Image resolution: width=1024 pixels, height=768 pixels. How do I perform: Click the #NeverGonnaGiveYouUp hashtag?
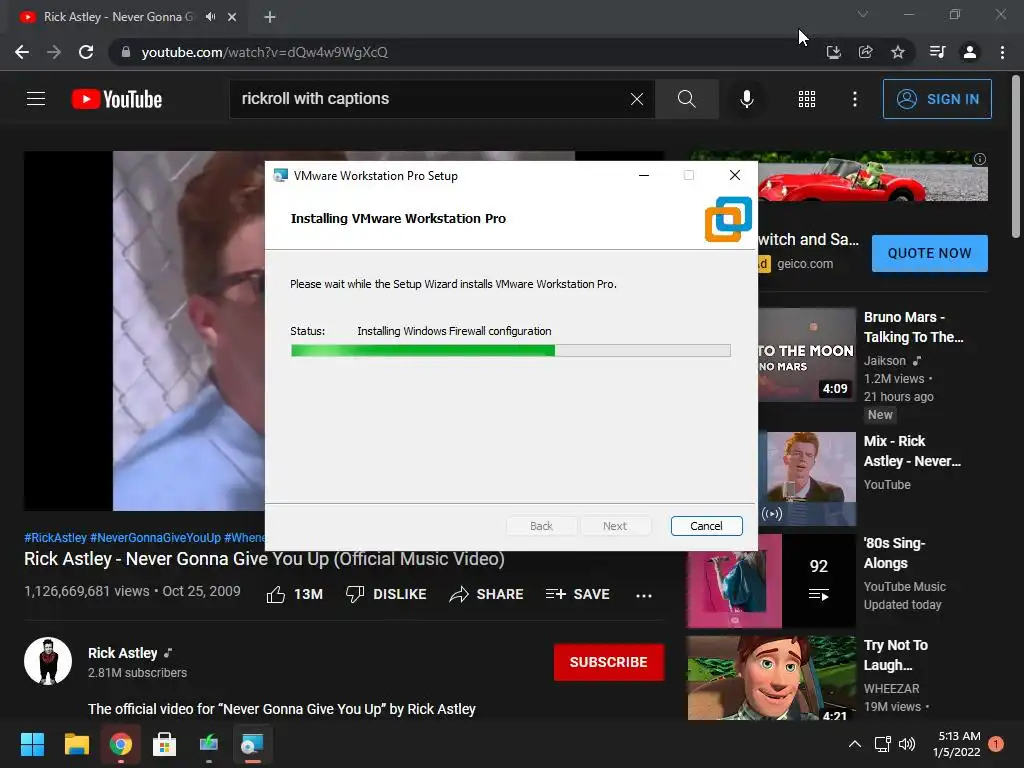(x=155, y=537)
